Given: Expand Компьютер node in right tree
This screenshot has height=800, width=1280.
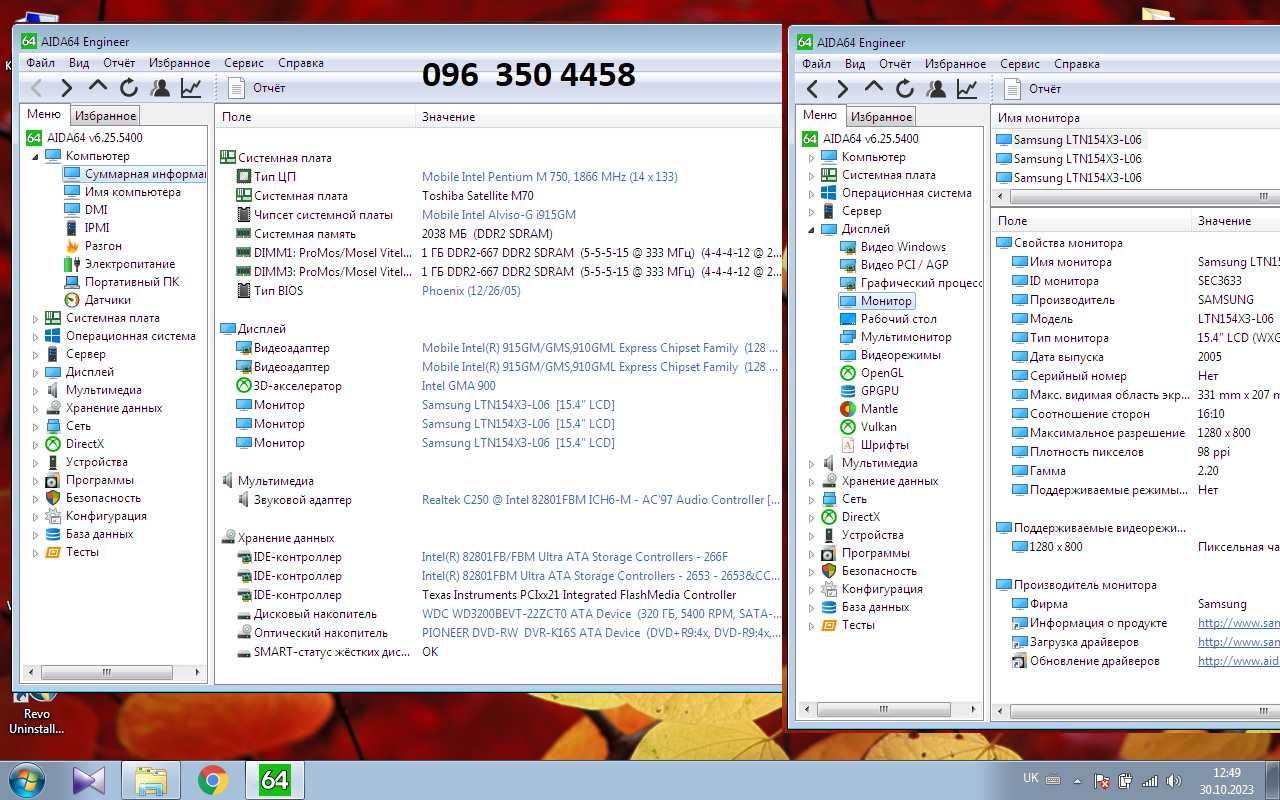Looking at the screenshot, I should coord(811,157).
